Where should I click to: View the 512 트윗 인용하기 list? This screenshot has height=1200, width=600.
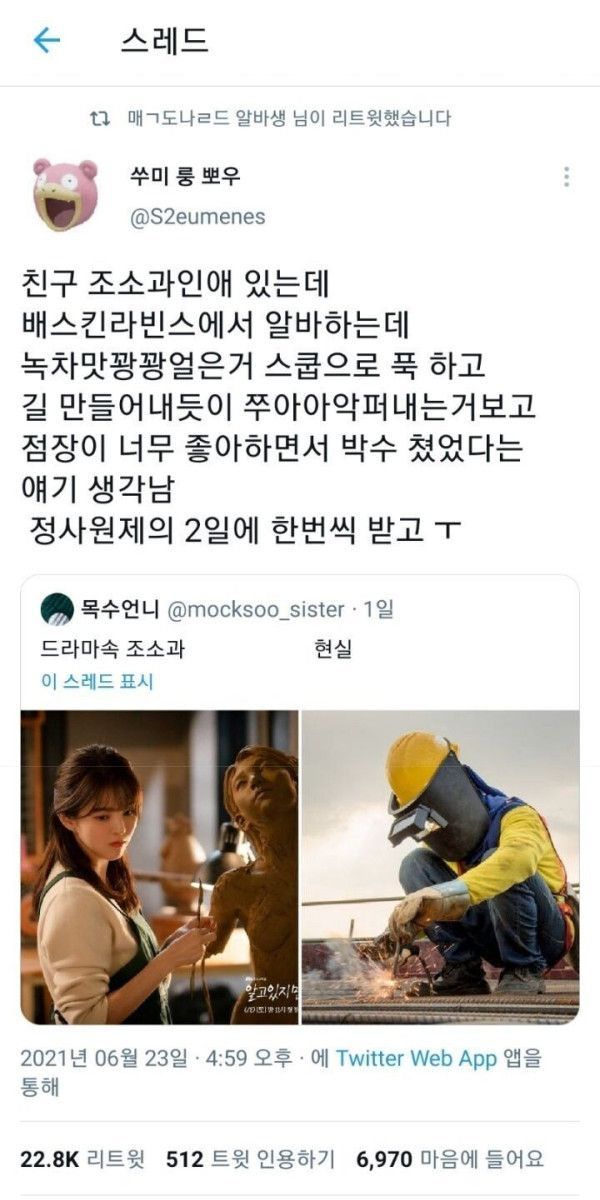[x=253, y=1159]
